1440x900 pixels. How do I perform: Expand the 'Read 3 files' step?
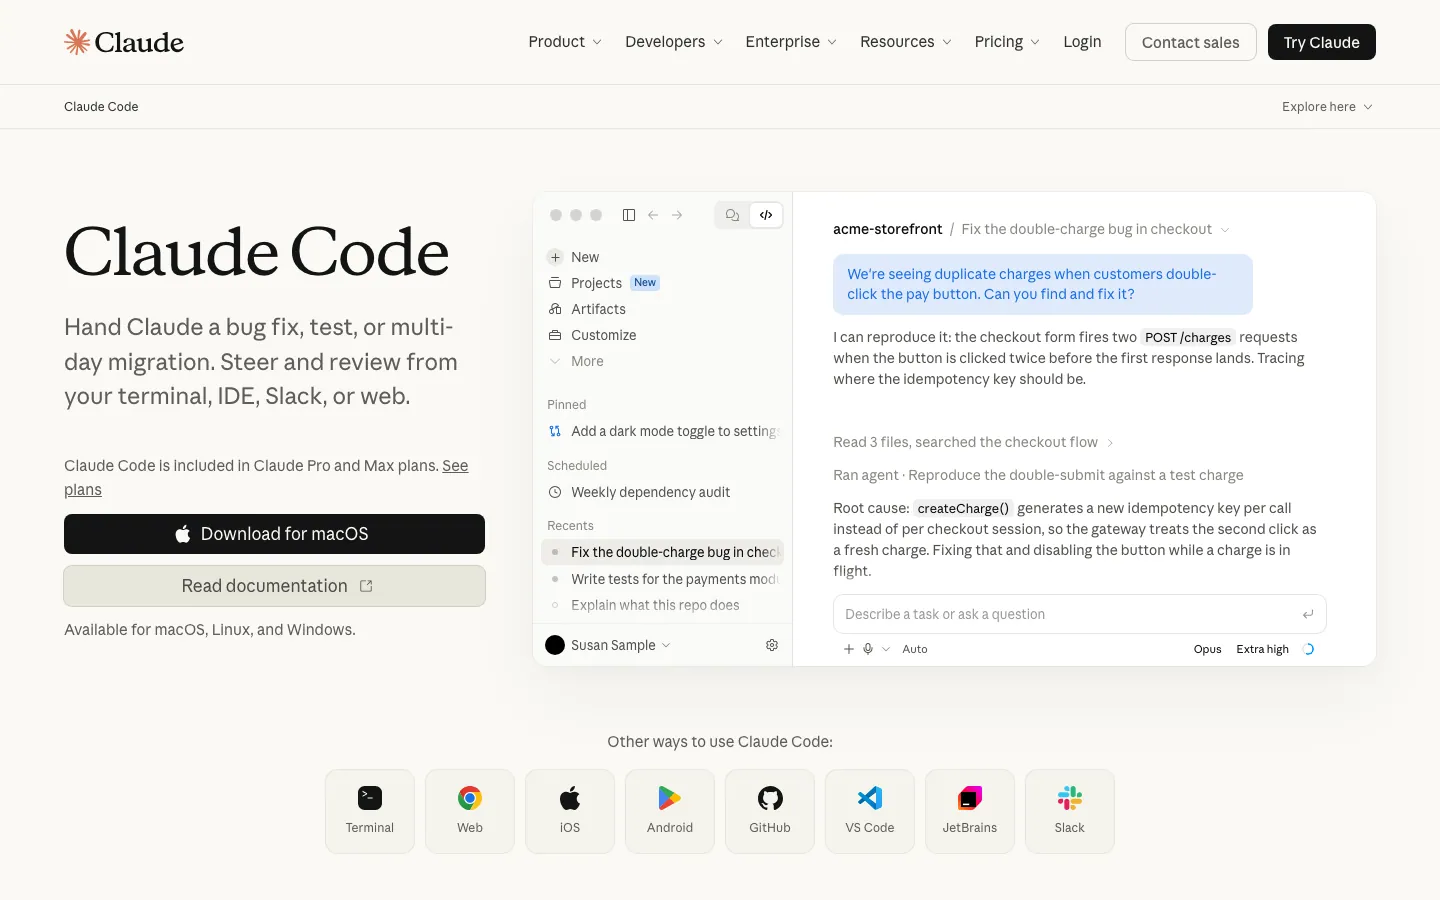[x=973, y=442]
